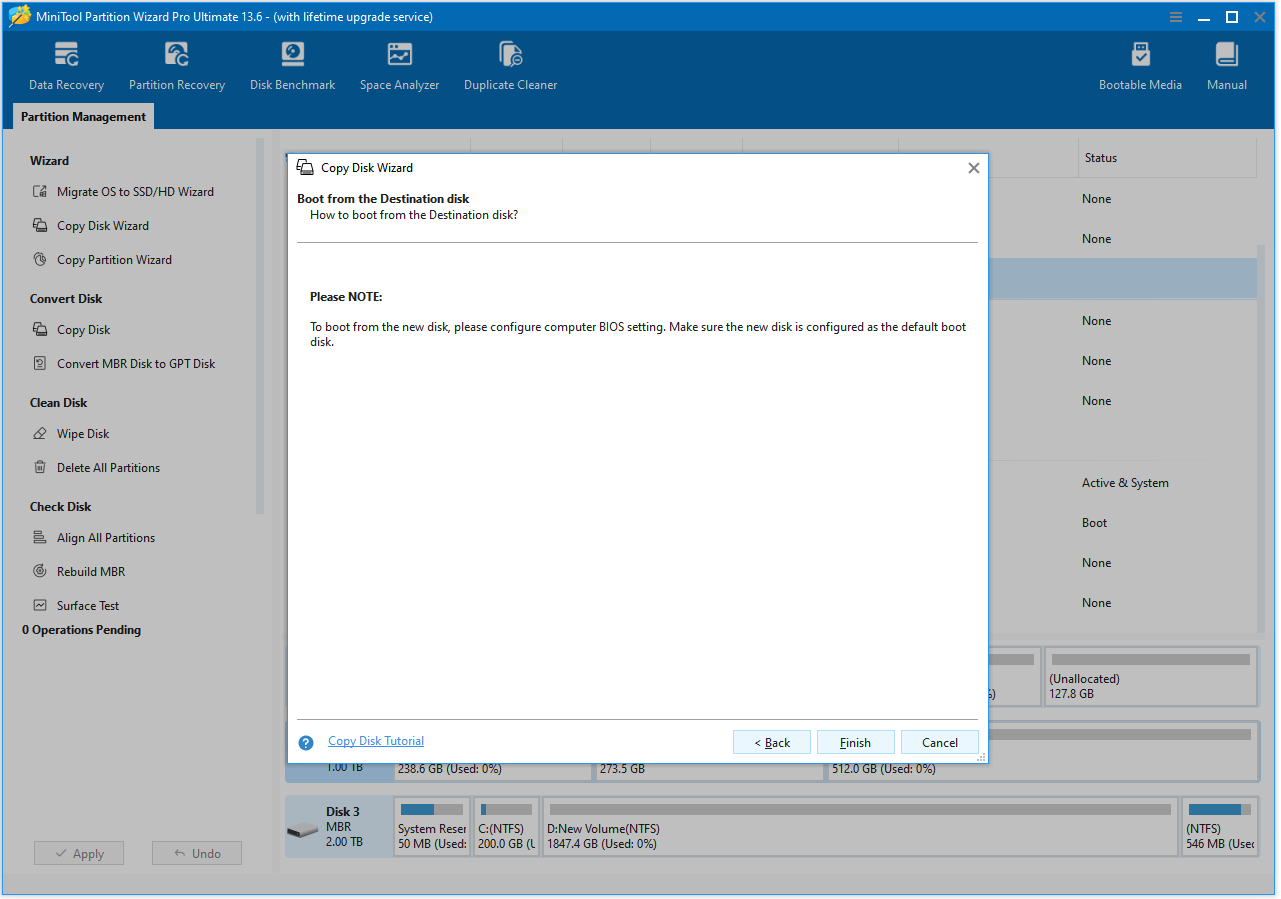Close the Copy Disk Wizard dialog

click(973, 168)
